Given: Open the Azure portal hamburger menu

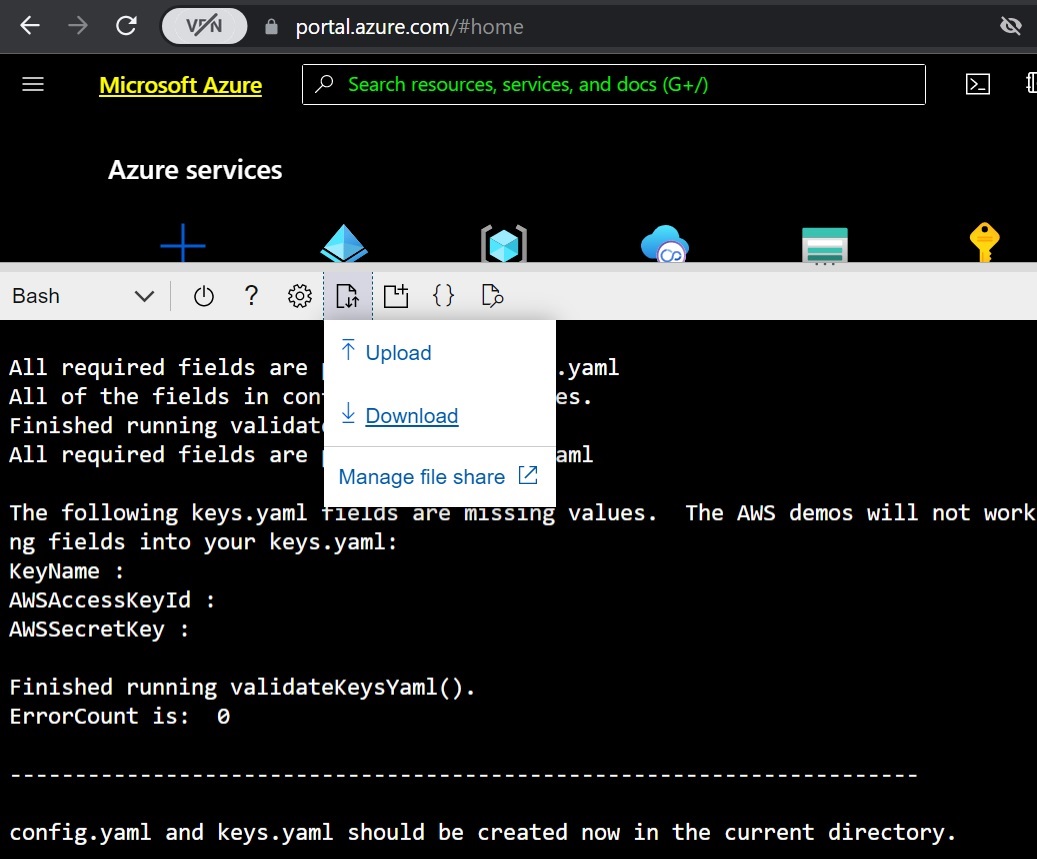Looking at the screenshot, I should pyautogui.click(x=33, y=85).
